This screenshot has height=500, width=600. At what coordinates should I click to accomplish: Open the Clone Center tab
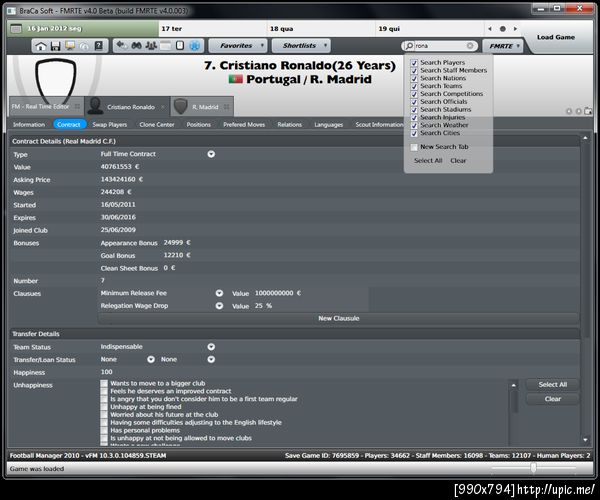tap(157, 125)
